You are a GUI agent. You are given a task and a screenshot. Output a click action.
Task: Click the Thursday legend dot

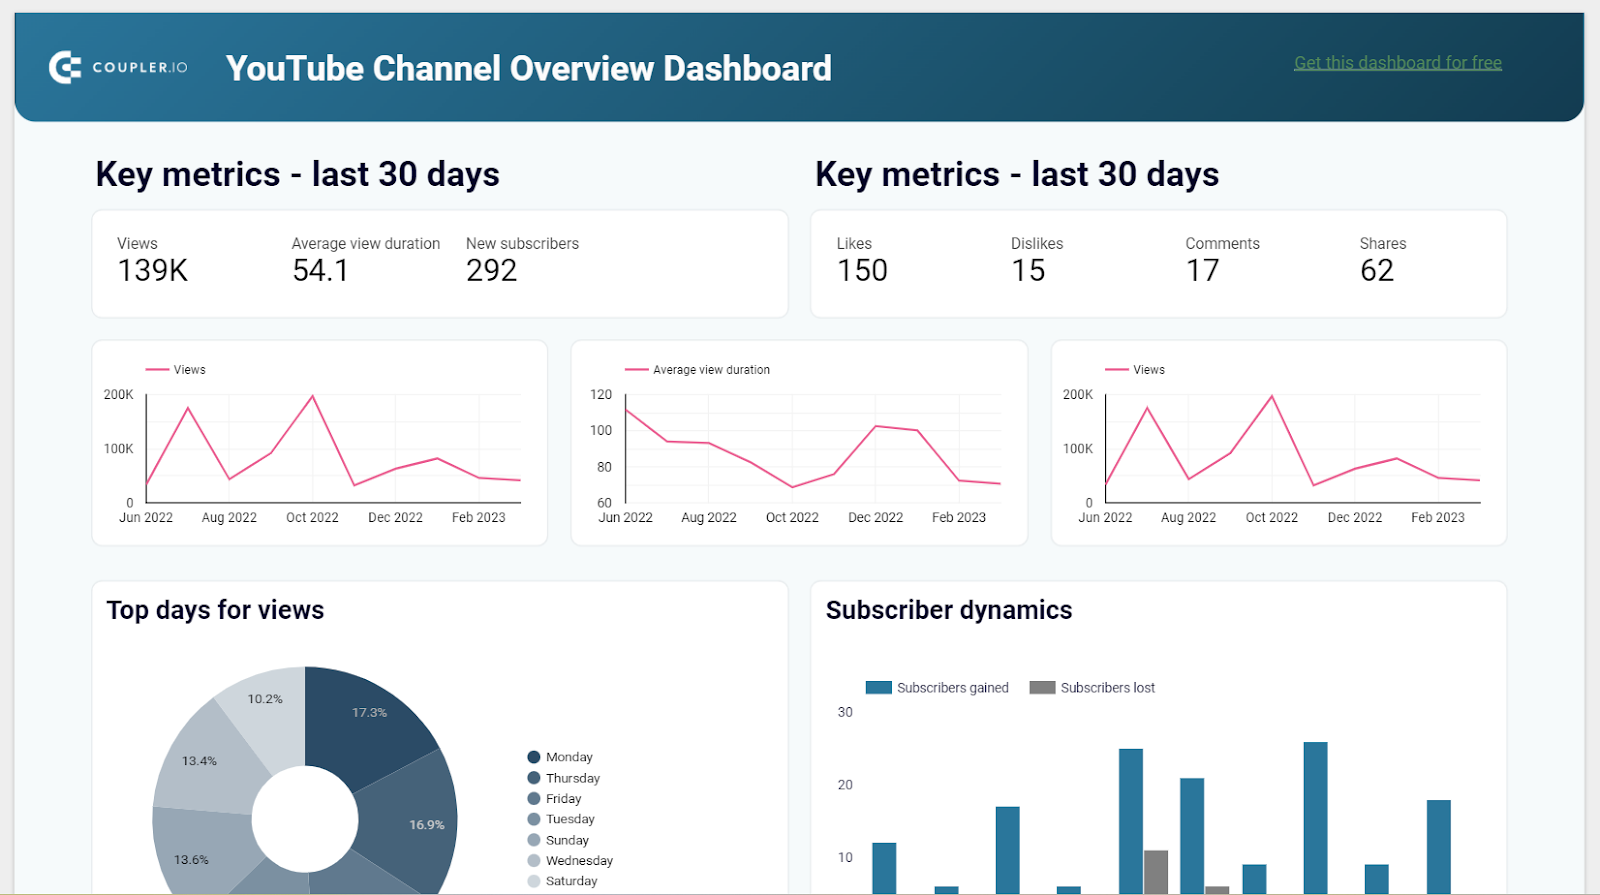click(x=534, y=778)
